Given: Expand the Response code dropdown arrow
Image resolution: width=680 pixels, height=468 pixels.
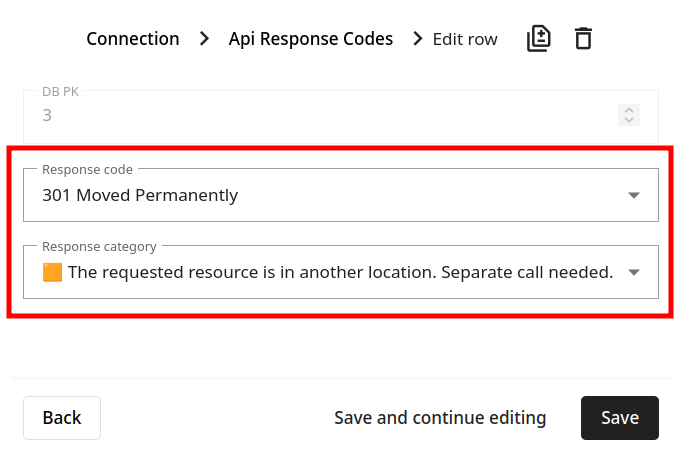Looking at the screenshot, I should [x=634, y=195].
